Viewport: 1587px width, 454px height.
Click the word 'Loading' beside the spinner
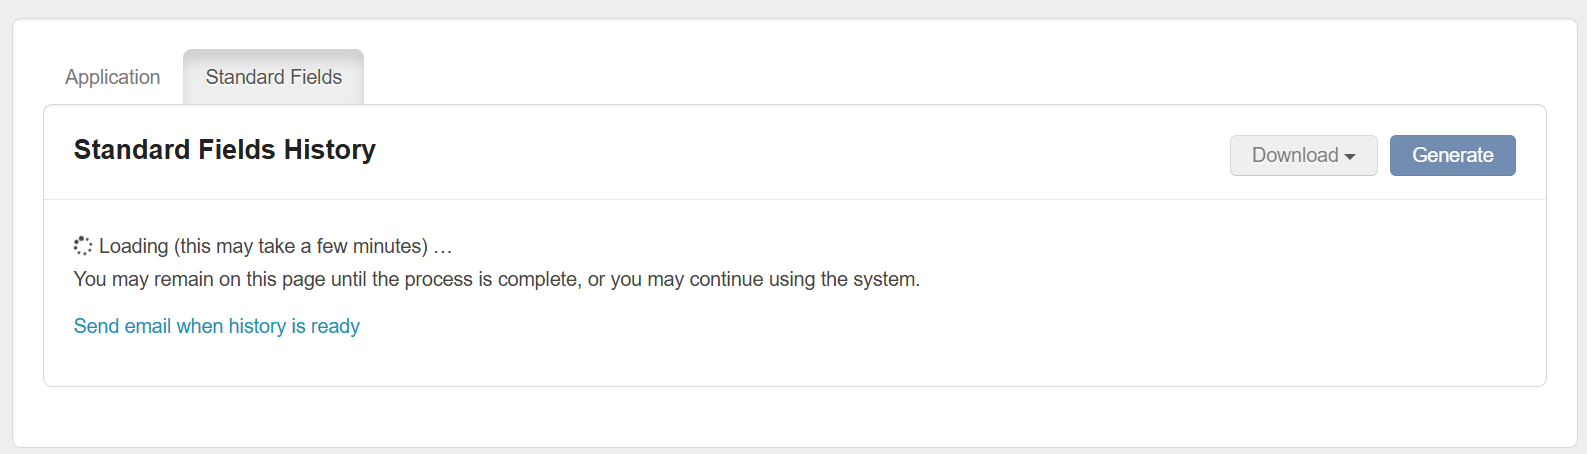133,246
